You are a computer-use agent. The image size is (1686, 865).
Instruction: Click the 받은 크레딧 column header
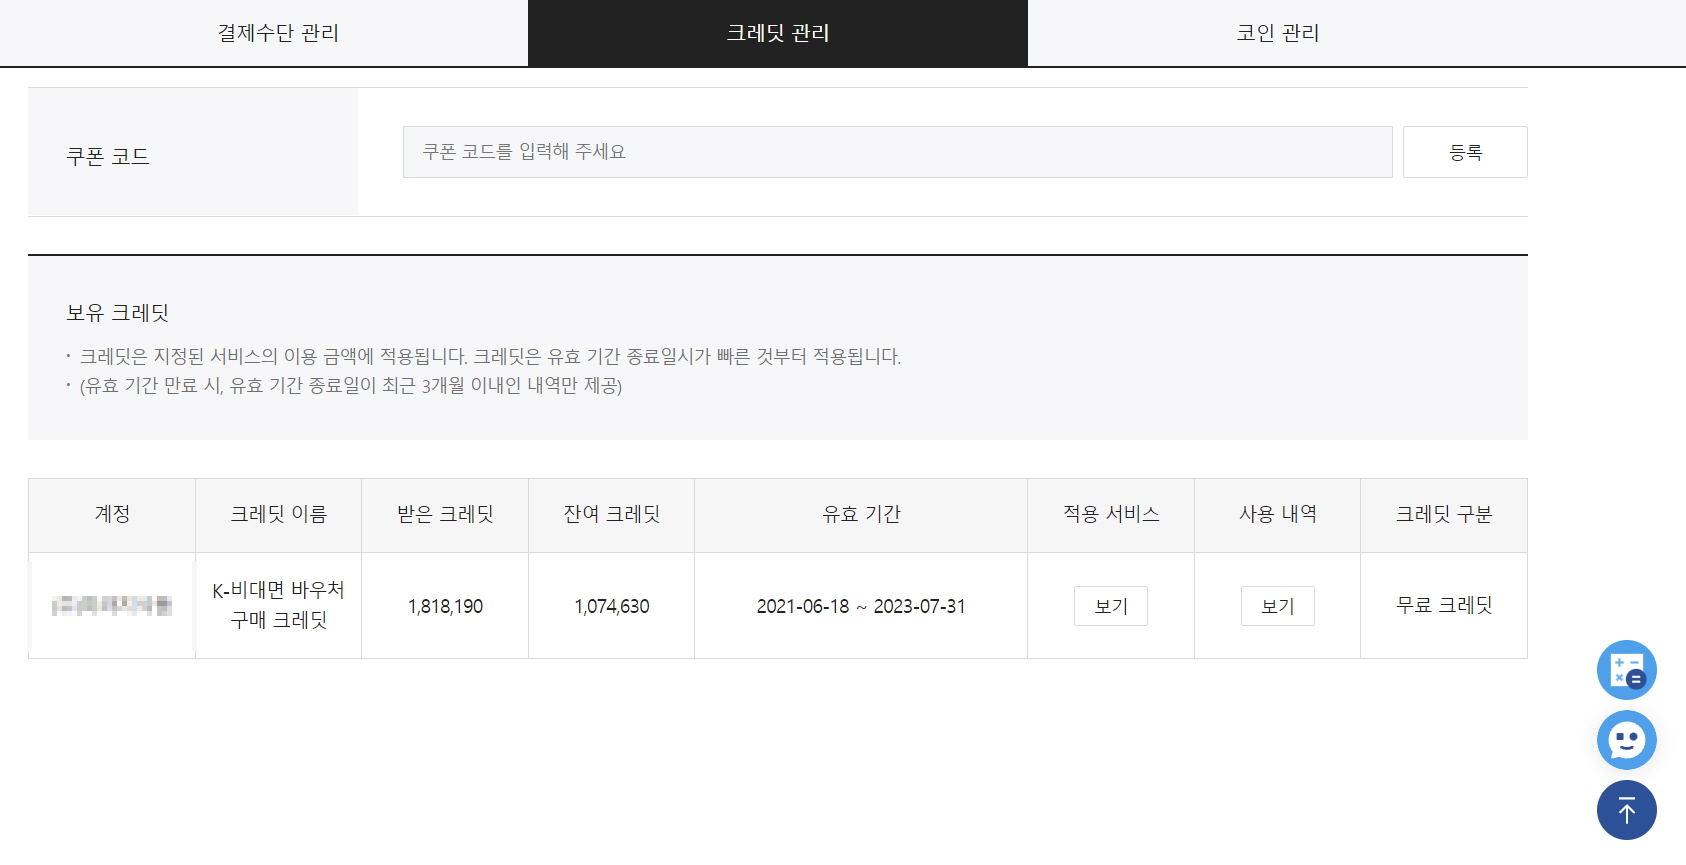[445, 515]
